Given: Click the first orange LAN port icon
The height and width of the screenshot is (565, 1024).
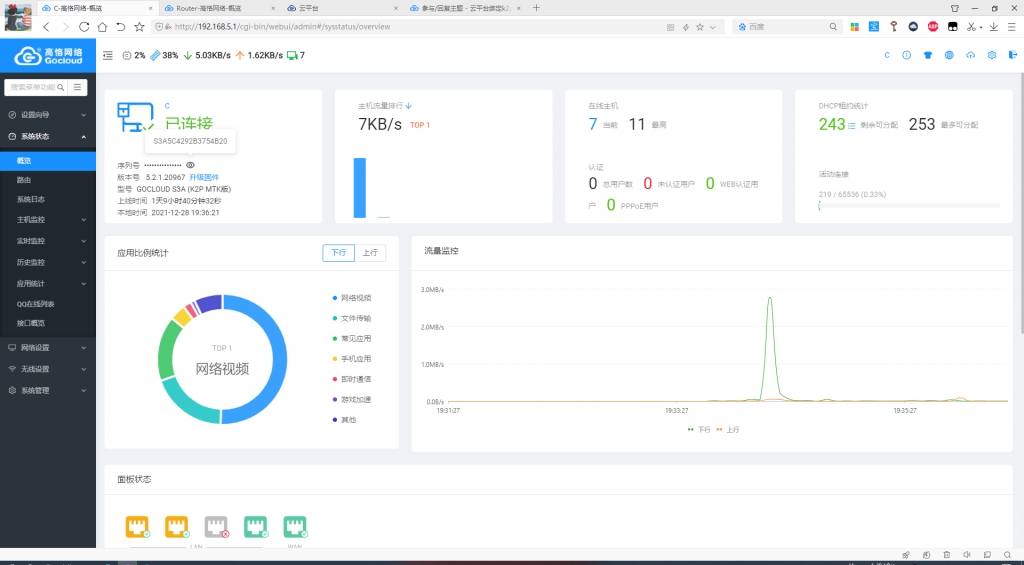Looking at the screenshot, I should pyautogui.click(x=137, y=526).
